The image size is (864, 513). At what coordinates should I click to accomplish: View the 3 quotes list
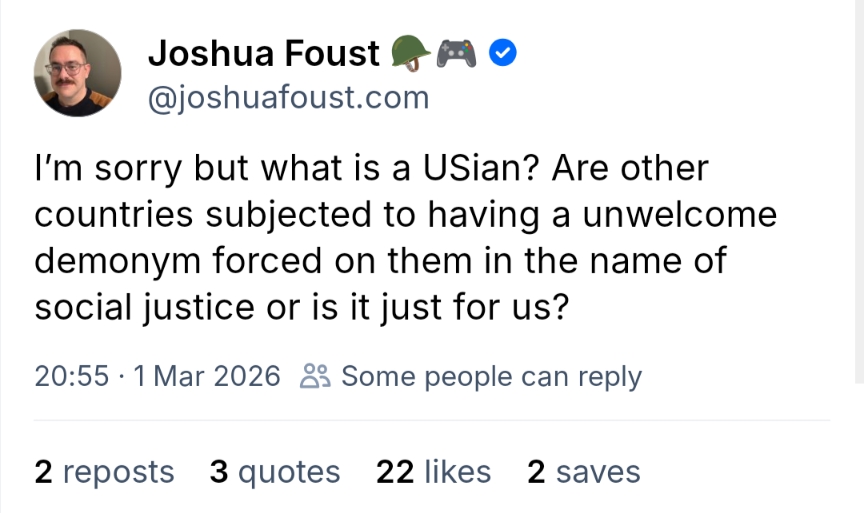coord(275,471)
